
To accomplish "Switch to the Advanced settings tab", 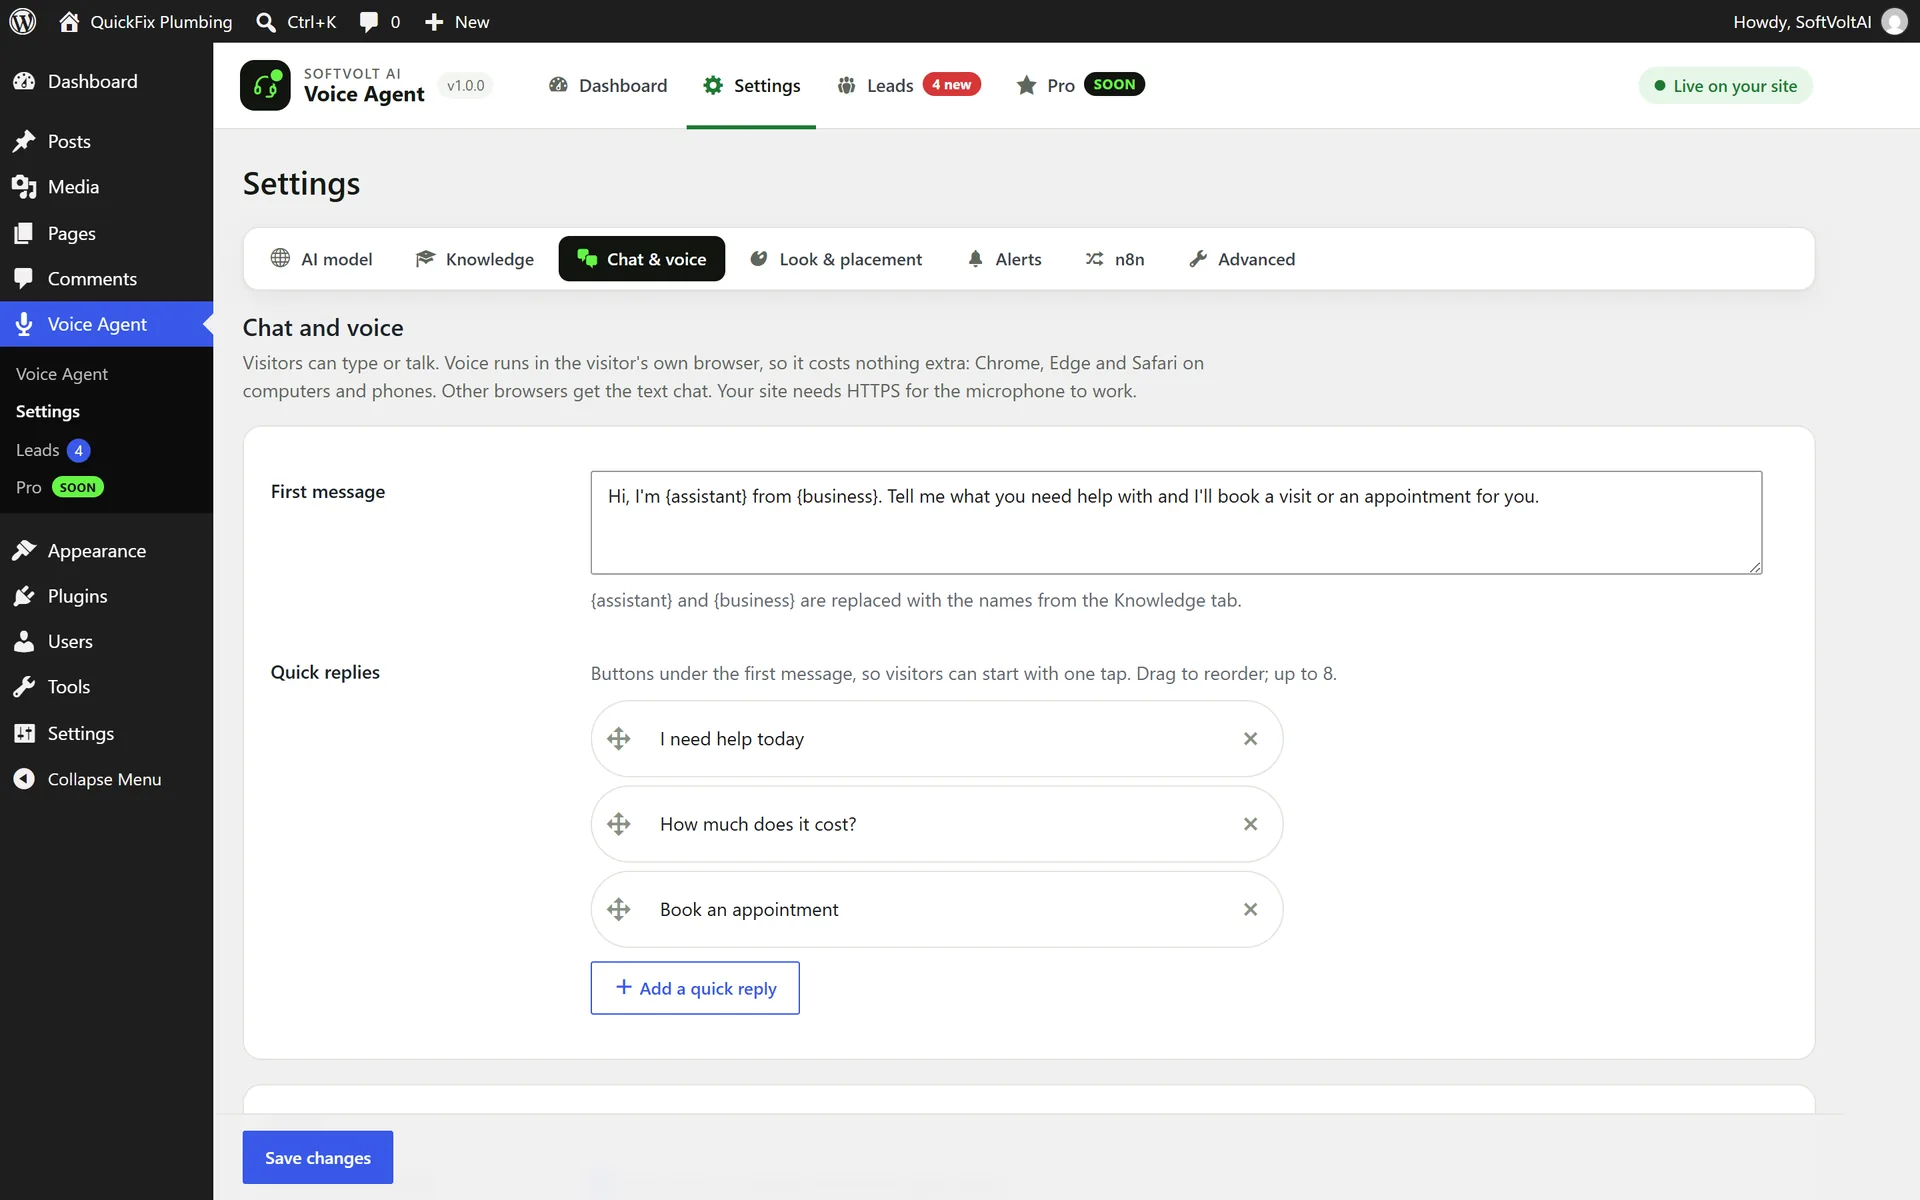I will tap(1242, 259).
